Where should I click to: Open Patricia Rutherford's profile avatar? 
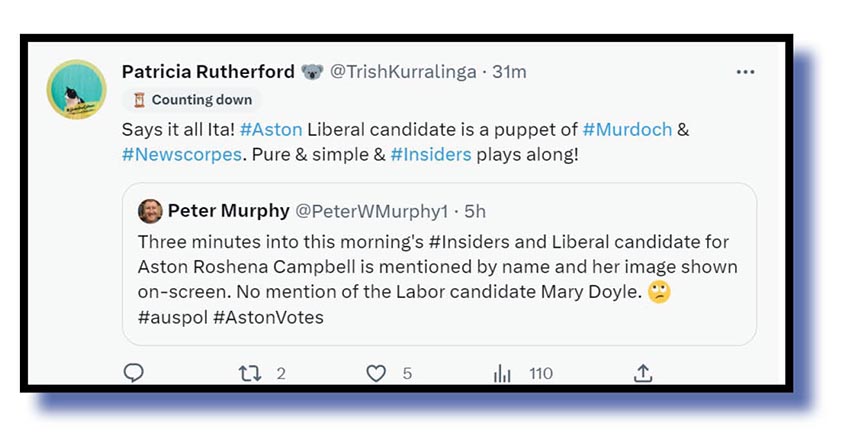tap(77, 89)
